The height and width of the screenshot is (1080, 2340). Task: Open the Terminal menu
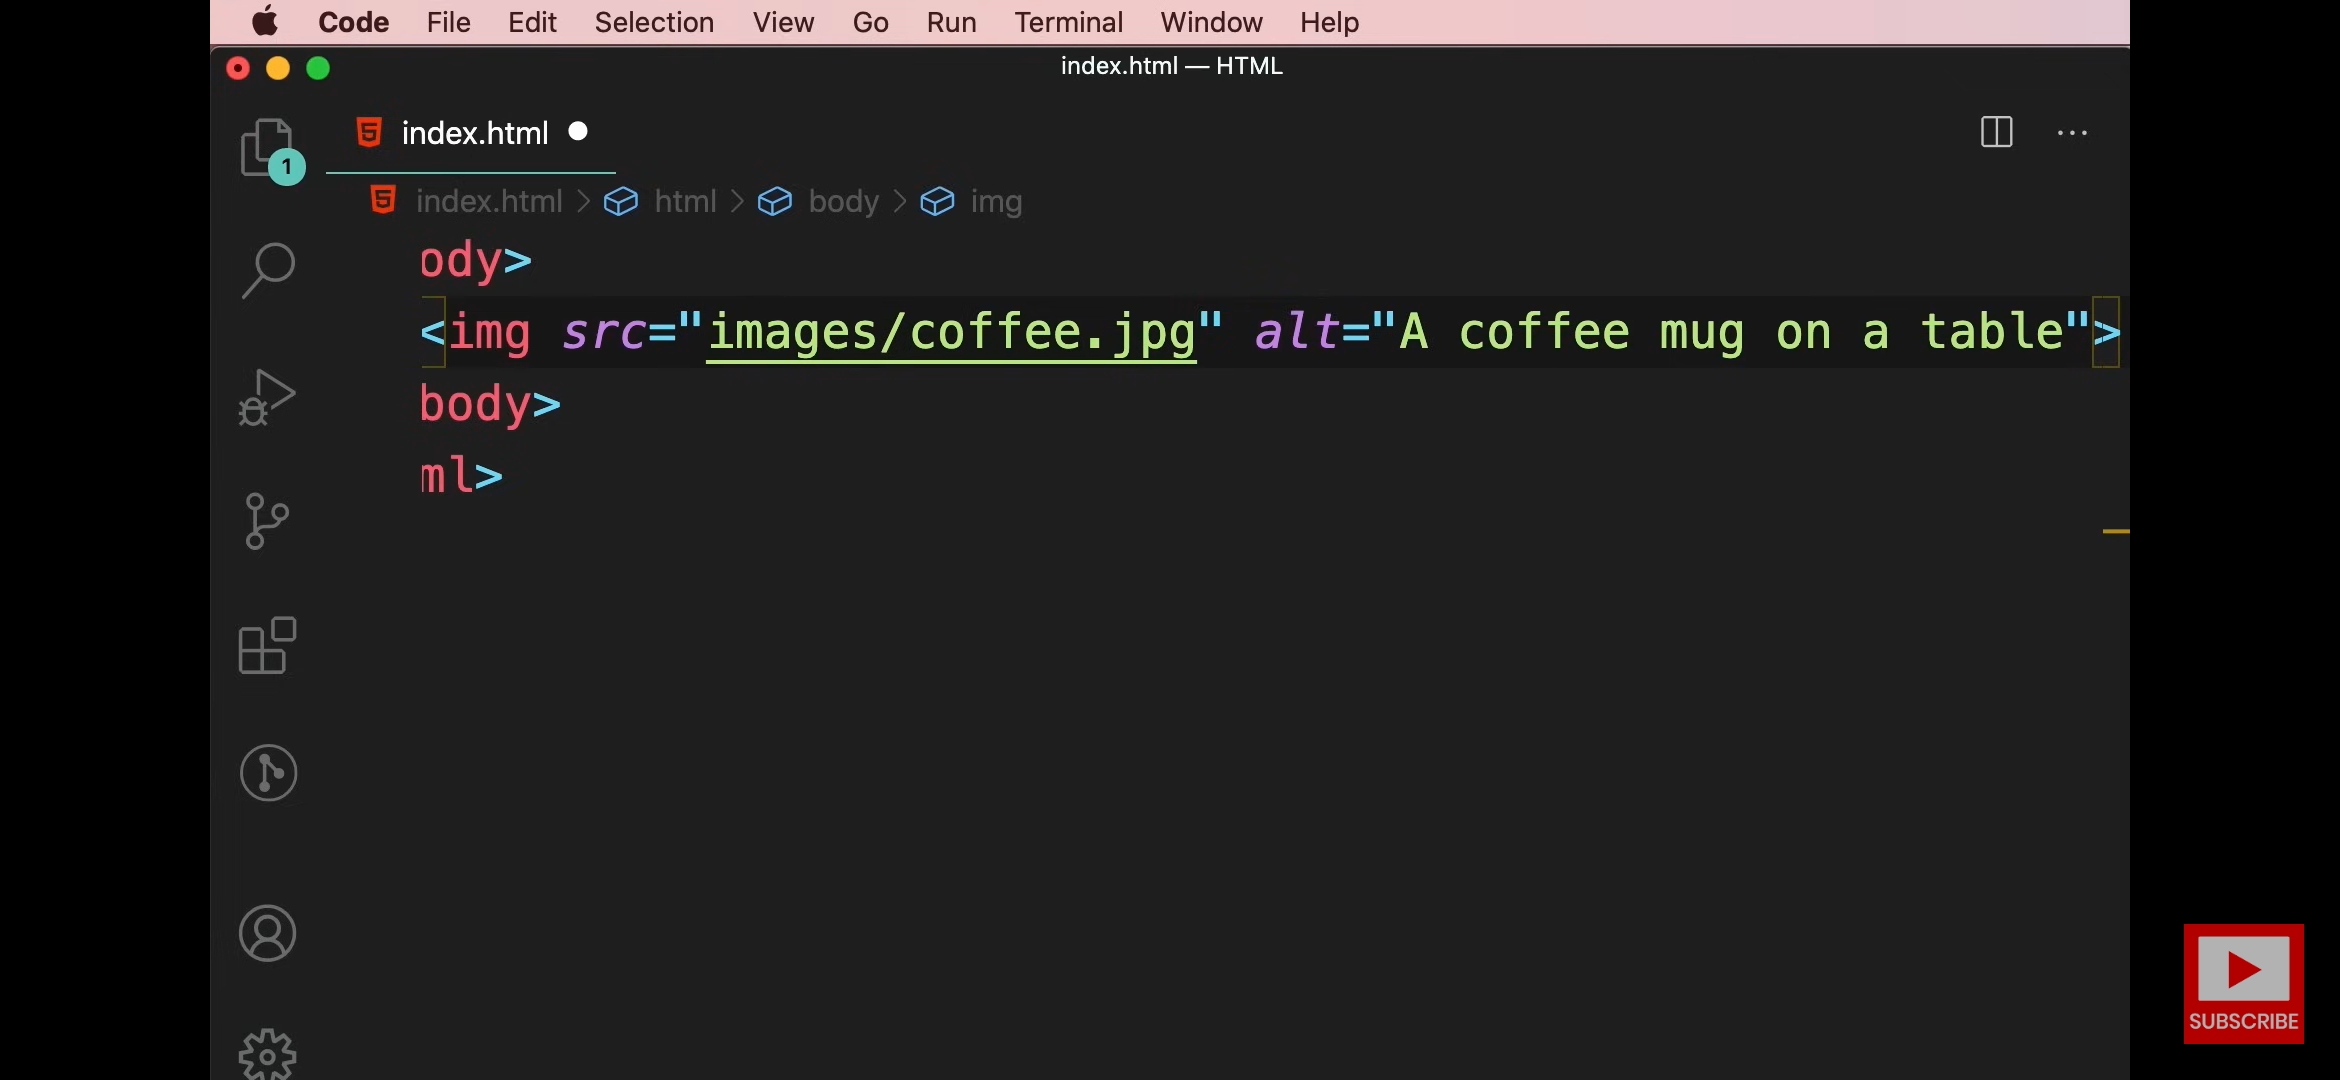[1068, 22]
